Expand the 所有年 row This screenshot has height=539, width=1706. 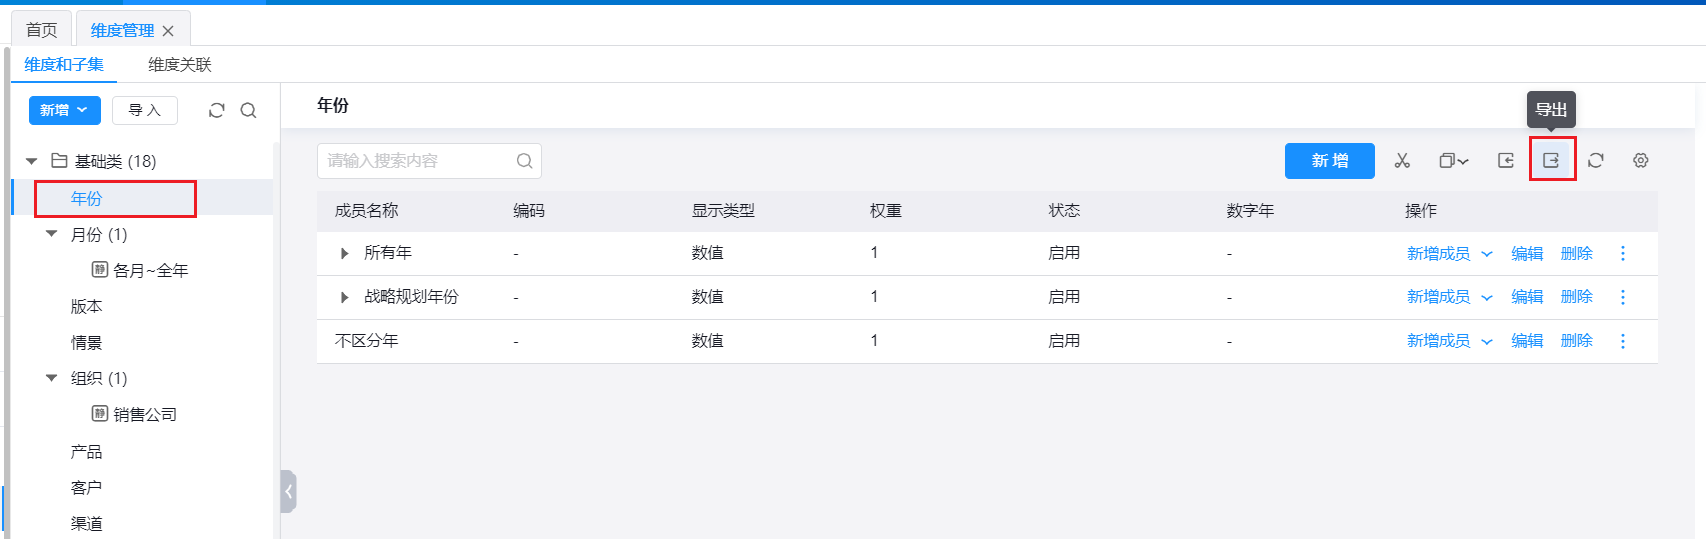click(345, 254)
